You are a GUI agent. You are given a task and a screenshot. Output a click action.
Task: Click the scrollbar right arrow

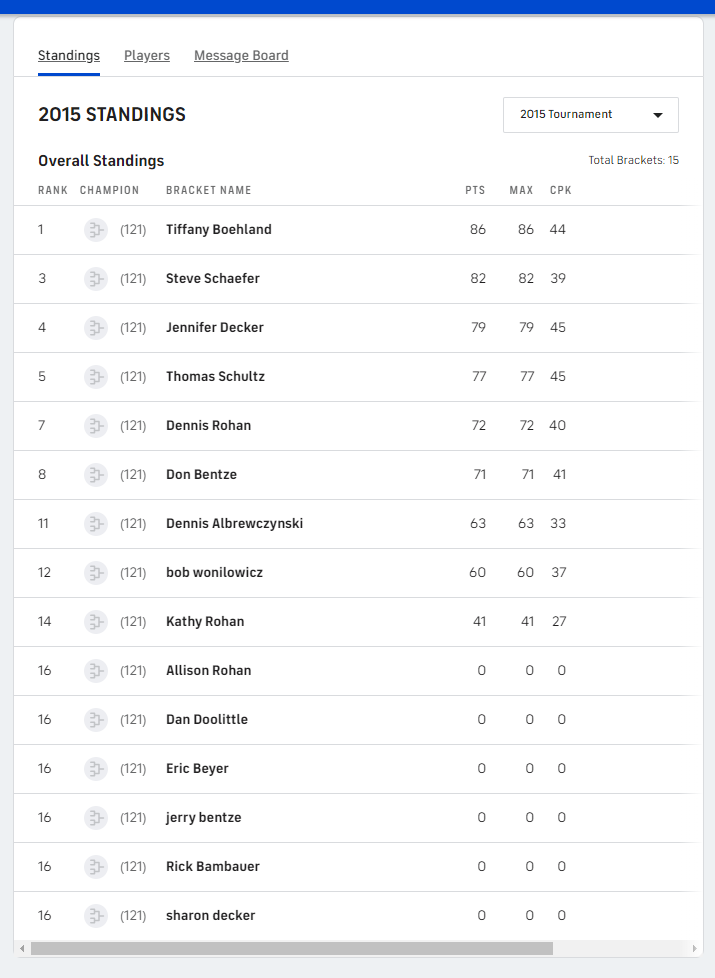(x=696, y=948)
